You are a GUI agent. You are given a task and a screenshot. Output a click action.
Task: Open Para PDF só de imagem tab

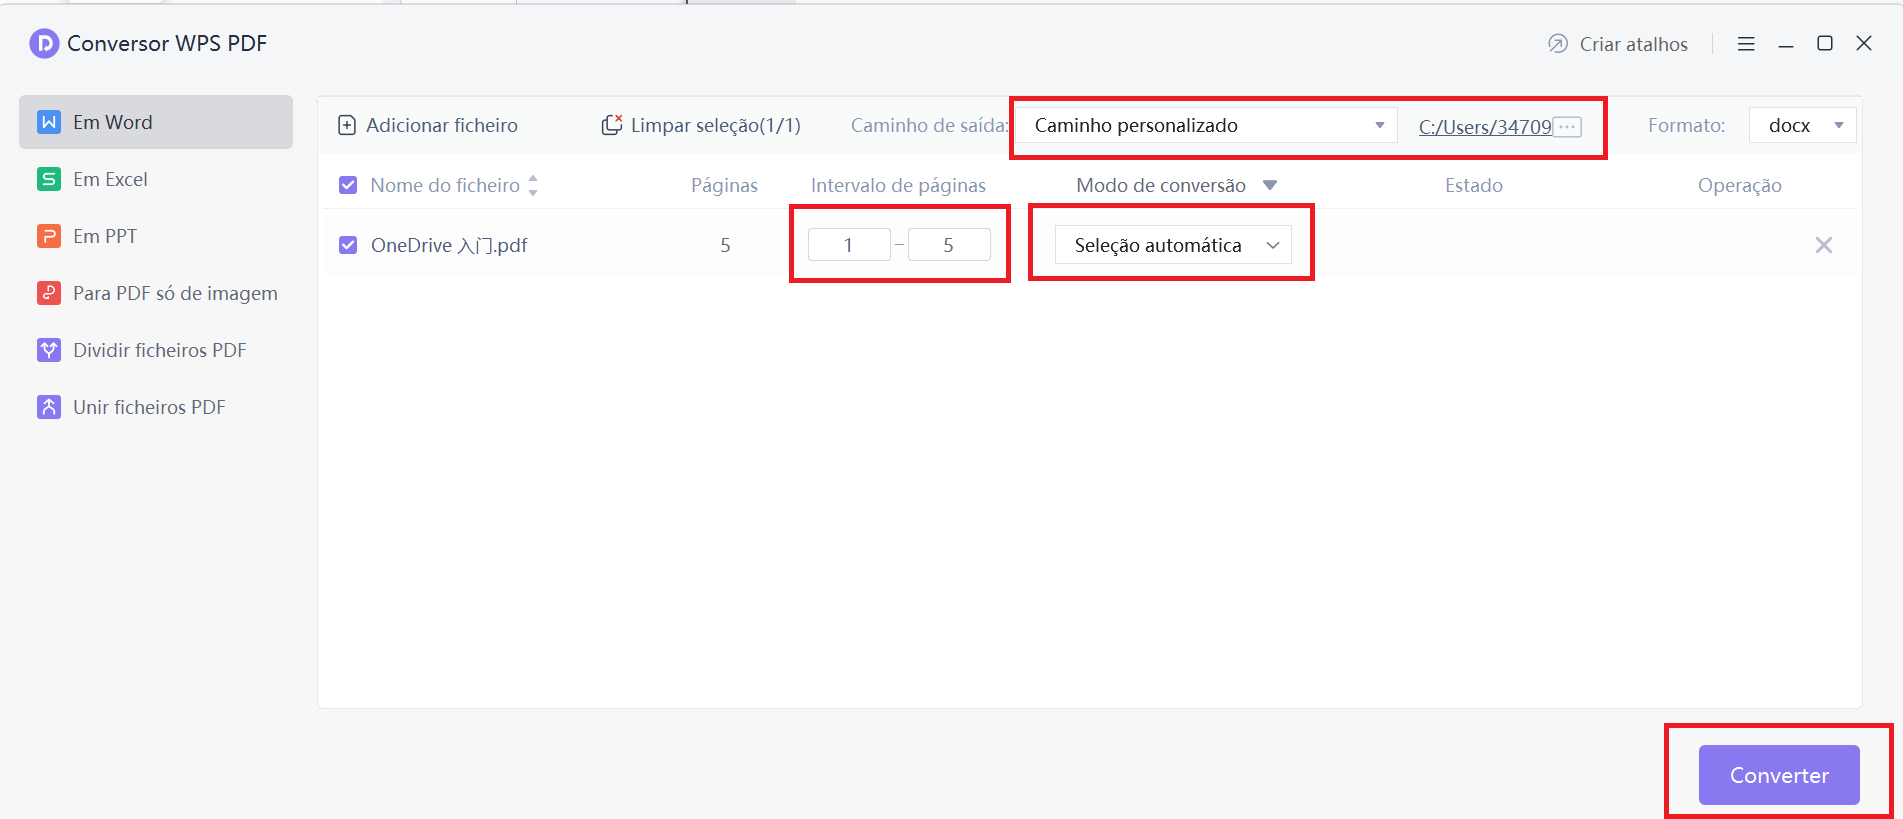pos(156,293)
